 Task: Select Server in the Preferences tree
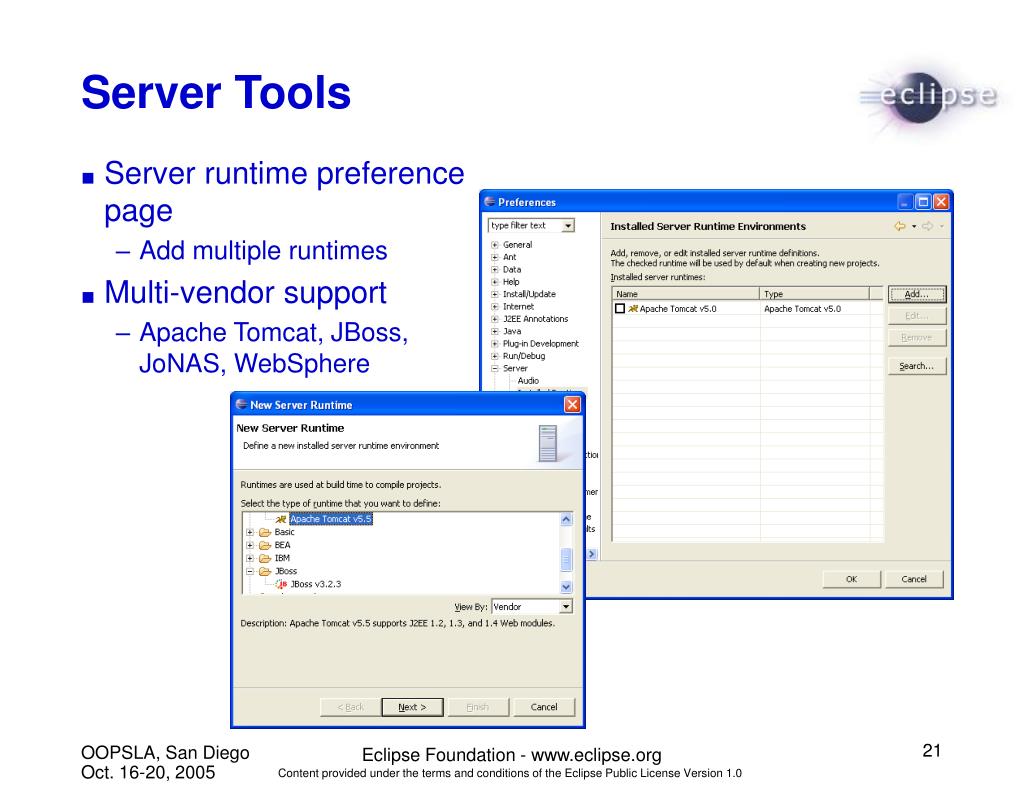point(515,369)
